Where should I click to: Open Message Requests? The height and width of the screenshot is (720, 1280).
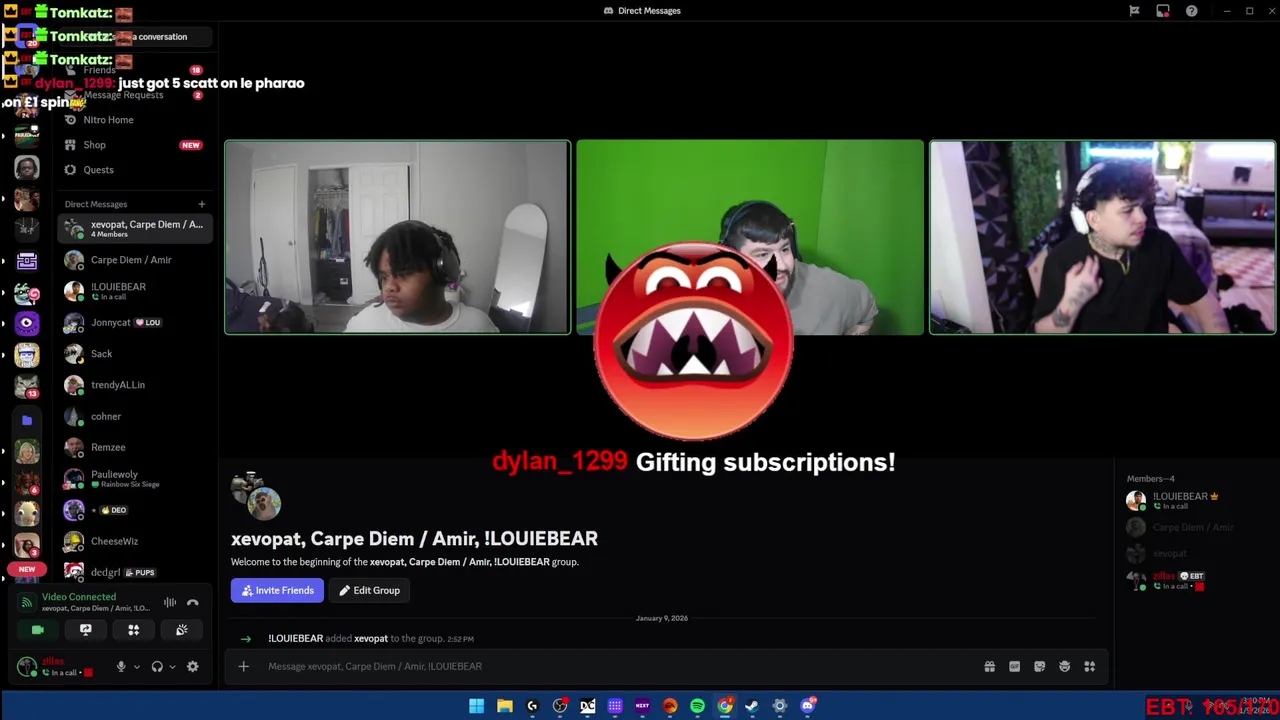click(x=133, y=95)
